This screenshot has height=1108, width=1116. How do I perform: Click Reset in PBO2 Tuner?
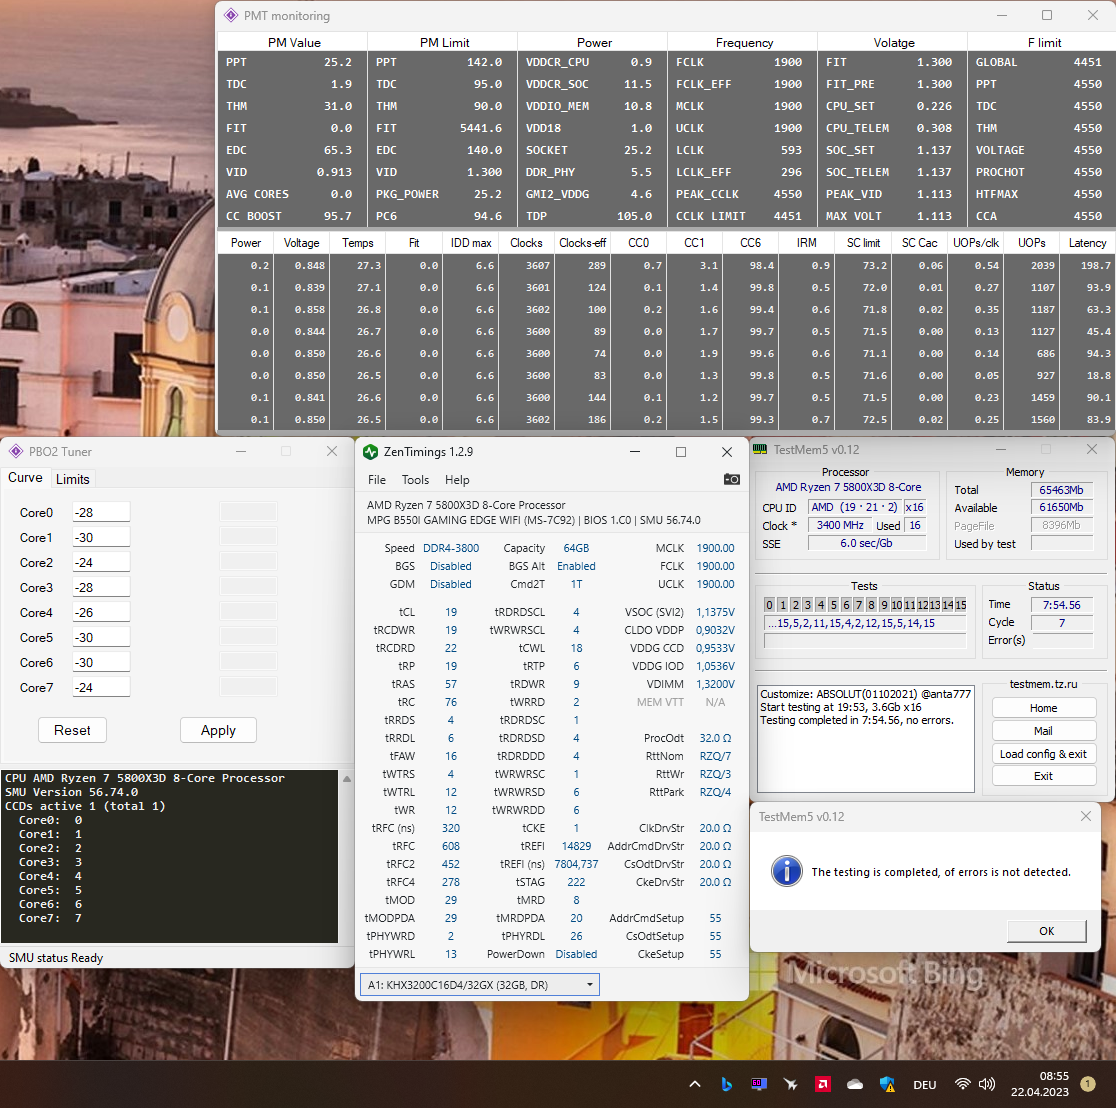click(72, 730)
